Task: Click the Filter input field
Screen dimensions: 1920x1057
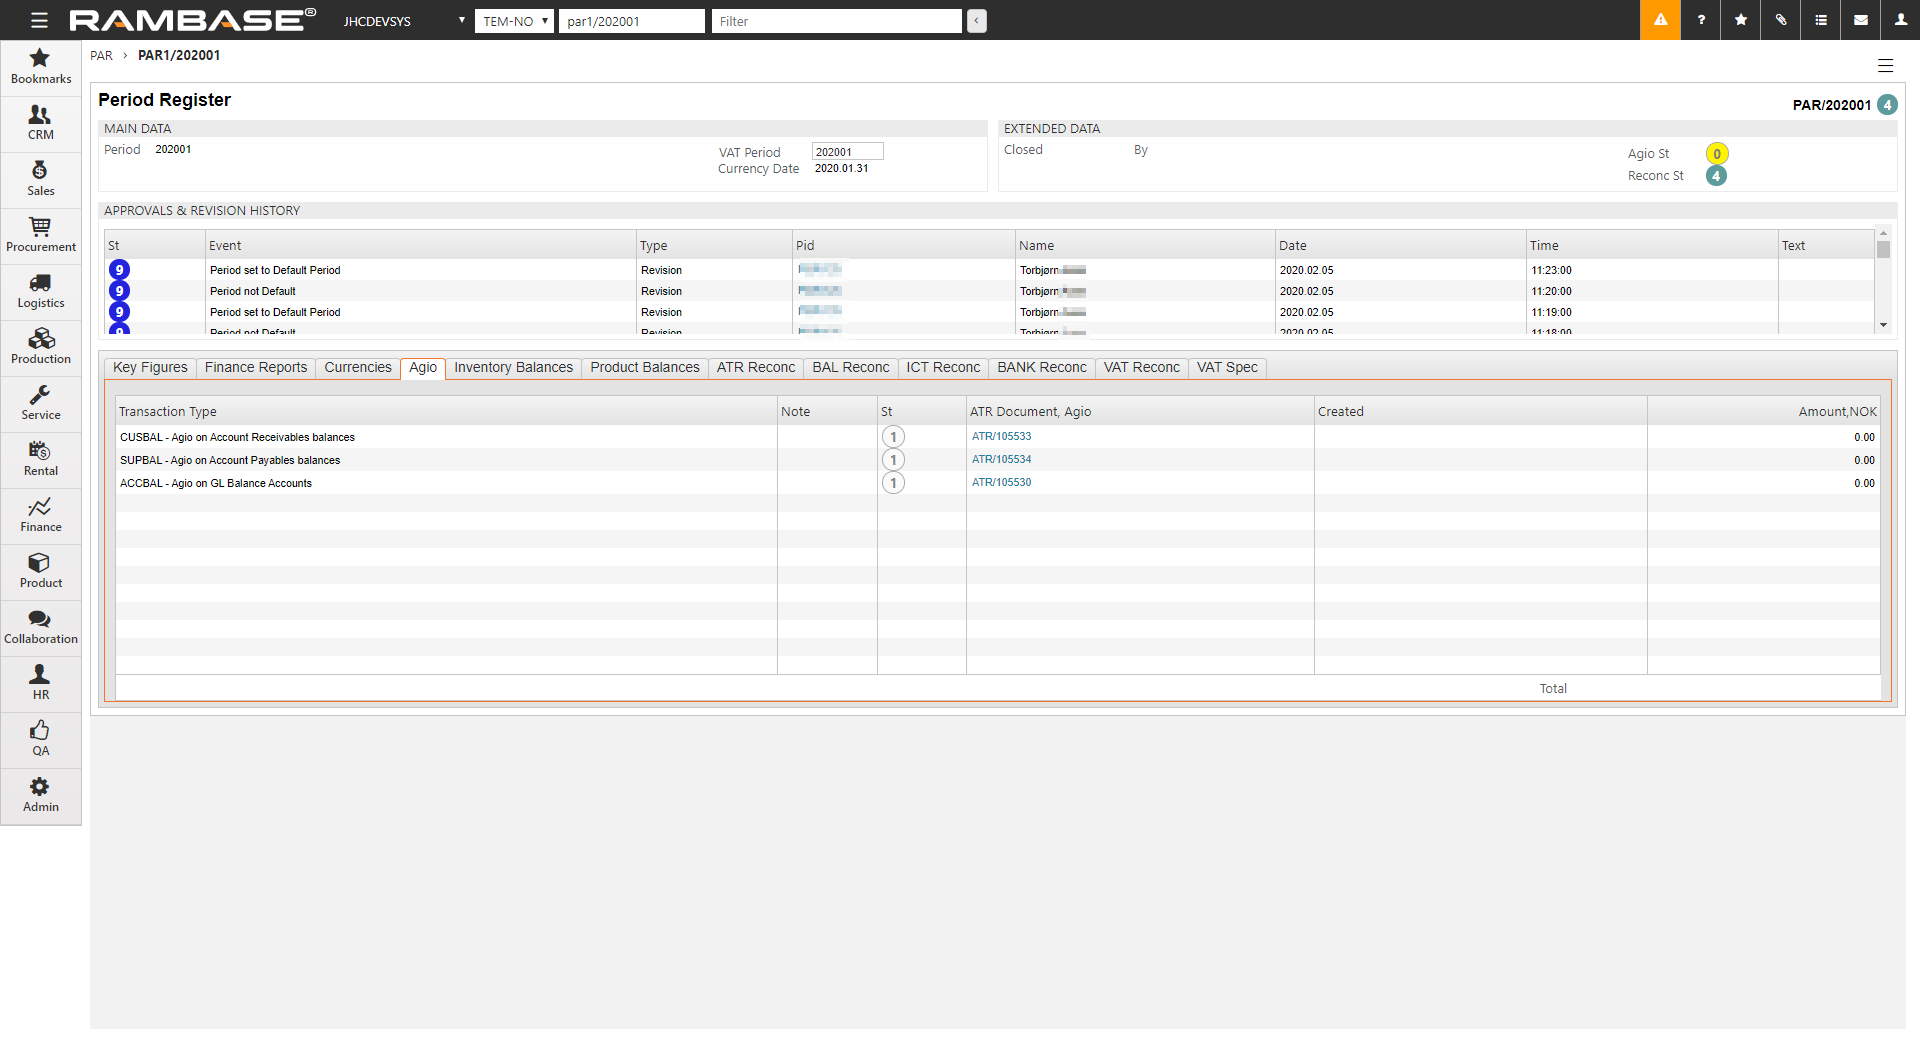Action: [x=836, y=21]
